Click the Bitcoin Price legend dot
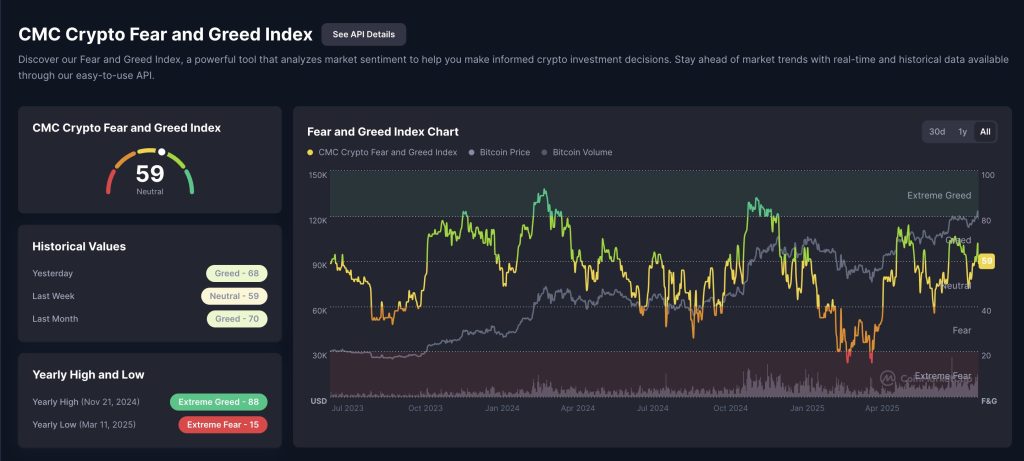Image resolution: width=1024 pixels, height=461 pixels. click(x=472, y=153)
